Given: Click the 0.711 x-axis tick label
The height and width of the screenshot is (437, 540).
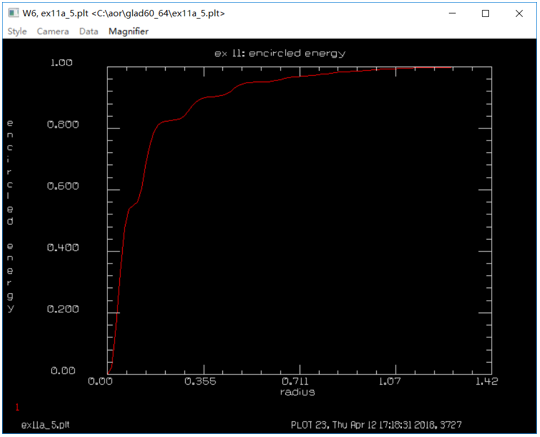Looking at the screenshot, I should [x=295, y=381].
